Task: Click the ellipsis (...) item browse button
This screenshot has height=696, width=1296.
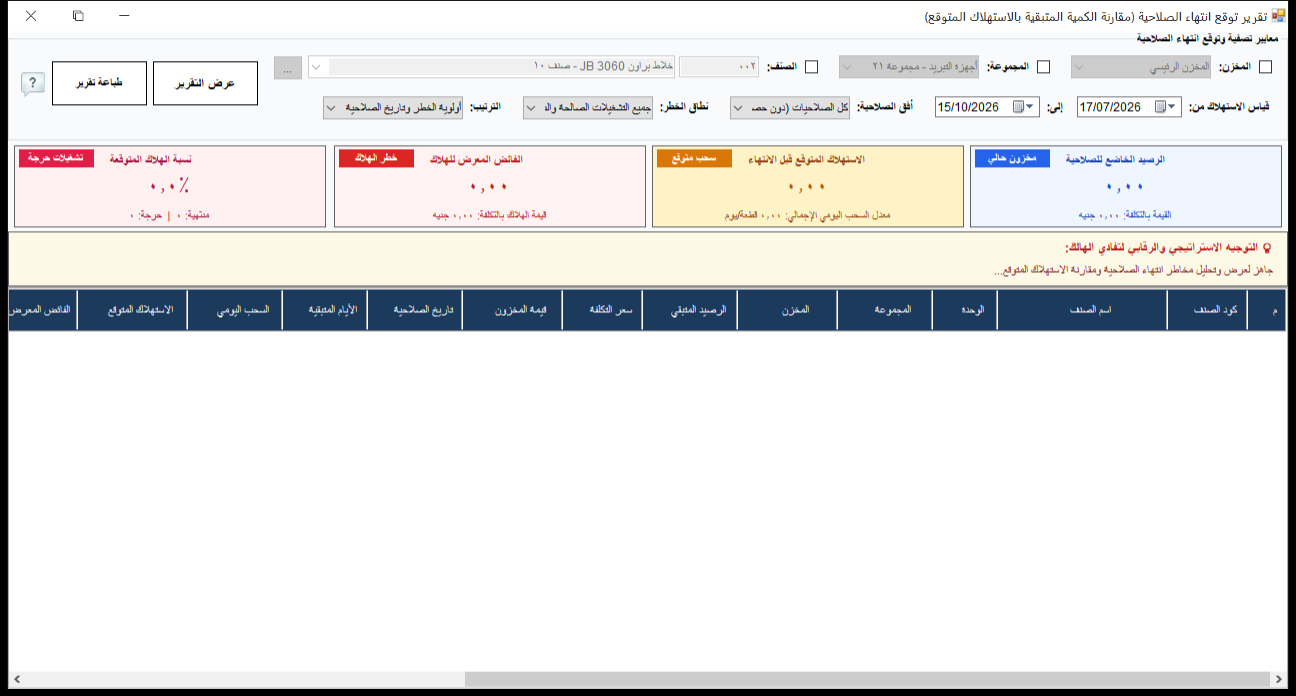Action: (287, 67)
